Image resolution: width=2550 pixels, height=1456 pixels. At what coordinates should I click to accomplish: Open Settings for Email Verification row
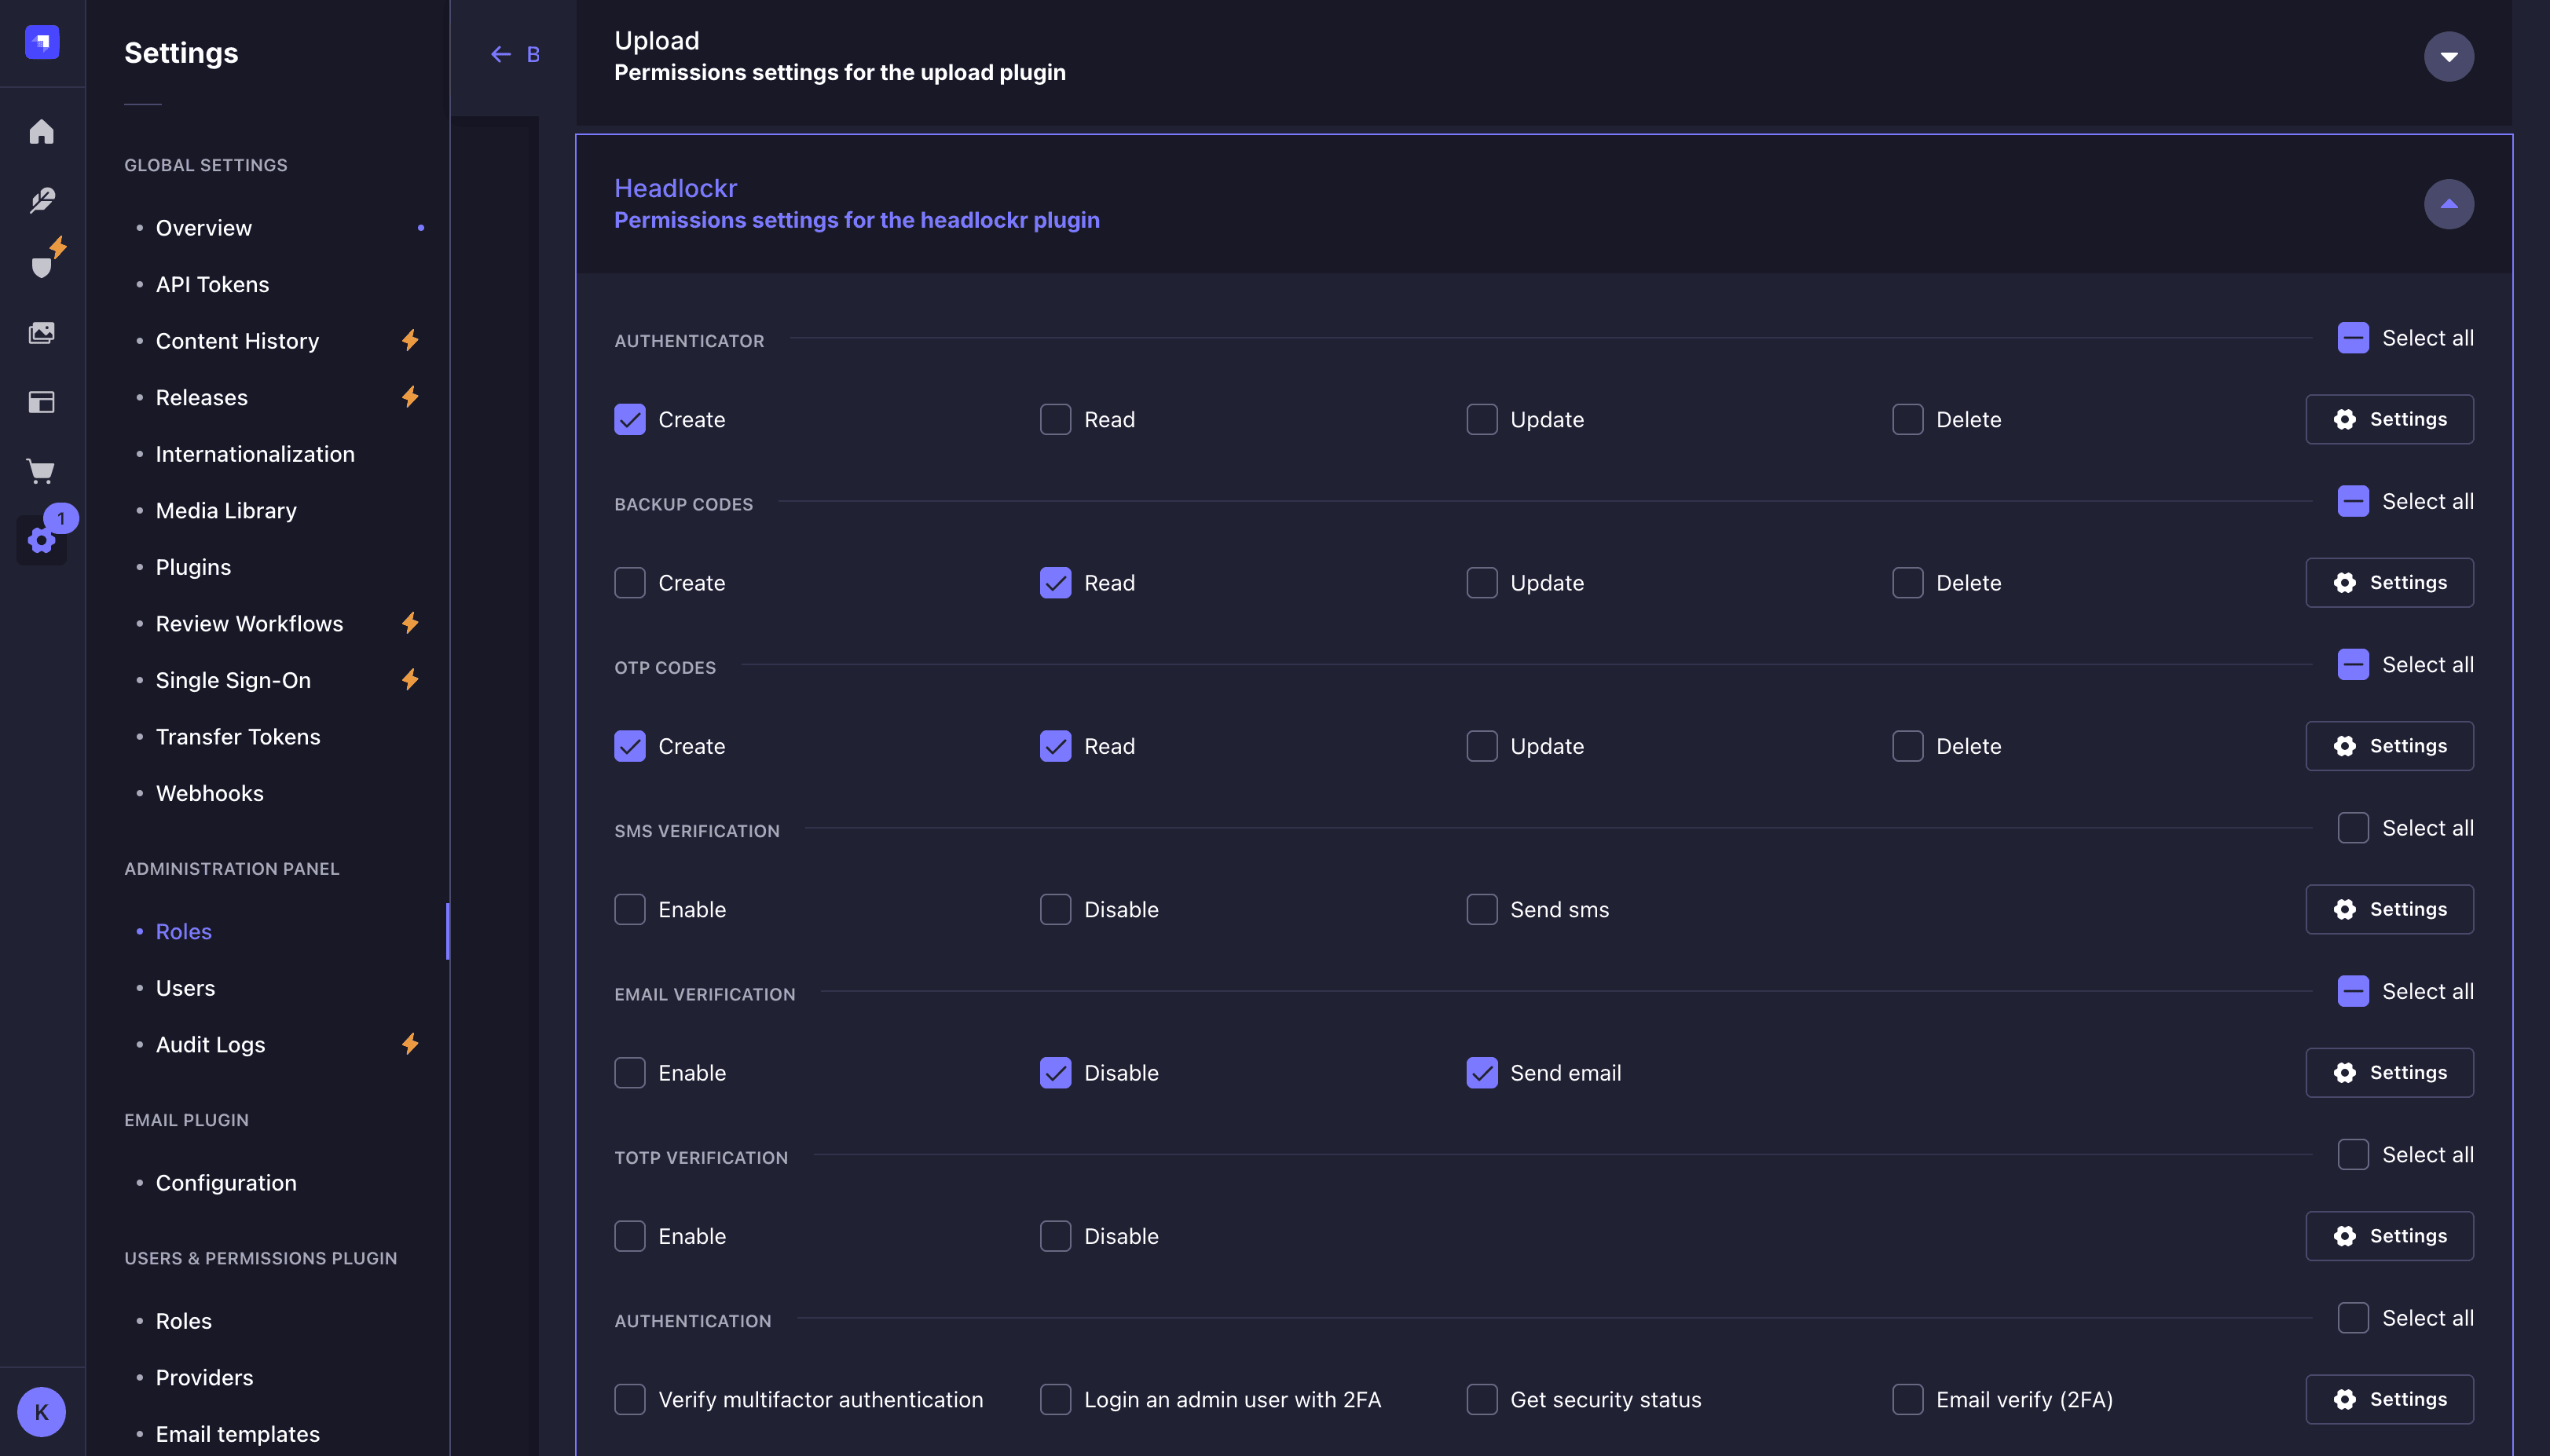pyautogui.click(x=2389, y=1072)
